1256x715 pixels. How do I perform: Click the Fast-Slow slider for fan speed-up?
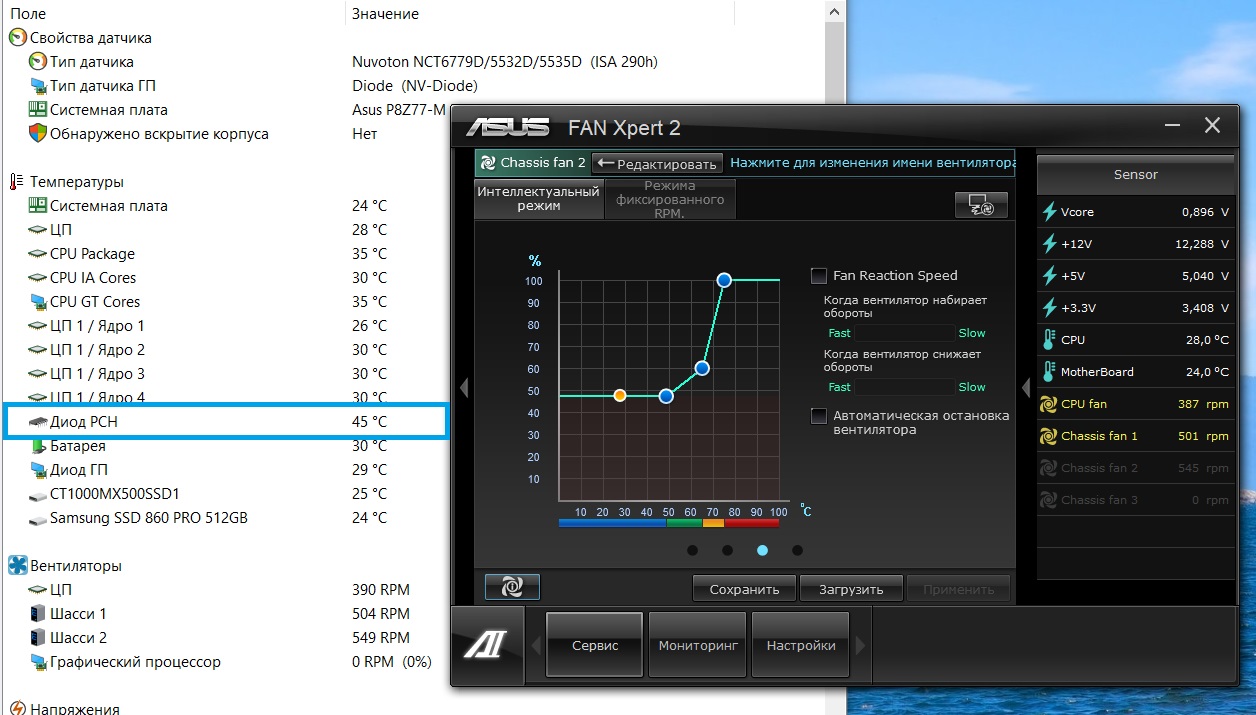(905, 333)
